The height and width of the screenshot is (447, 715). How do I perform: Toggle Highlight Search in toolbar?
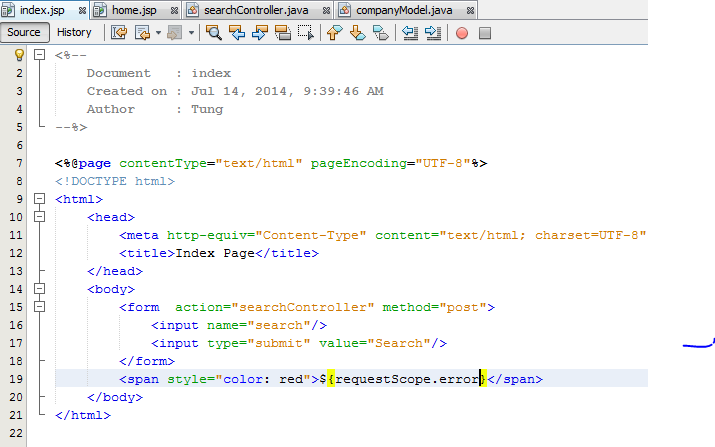click(x=283, y=33)
